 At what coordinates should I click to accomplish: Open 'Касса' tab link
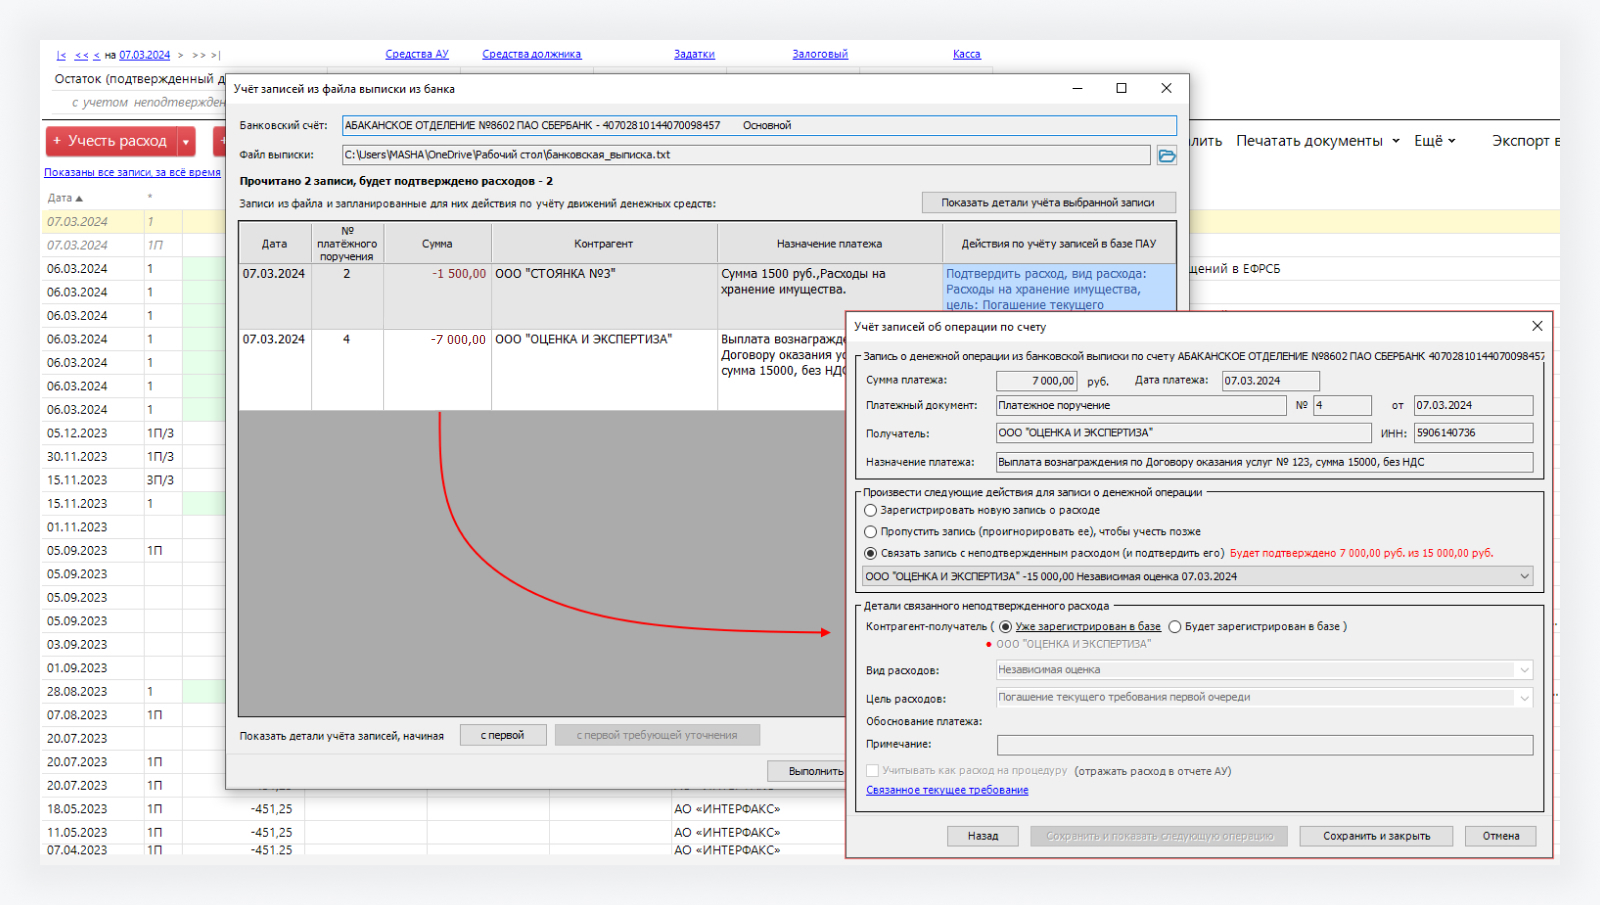966,54
